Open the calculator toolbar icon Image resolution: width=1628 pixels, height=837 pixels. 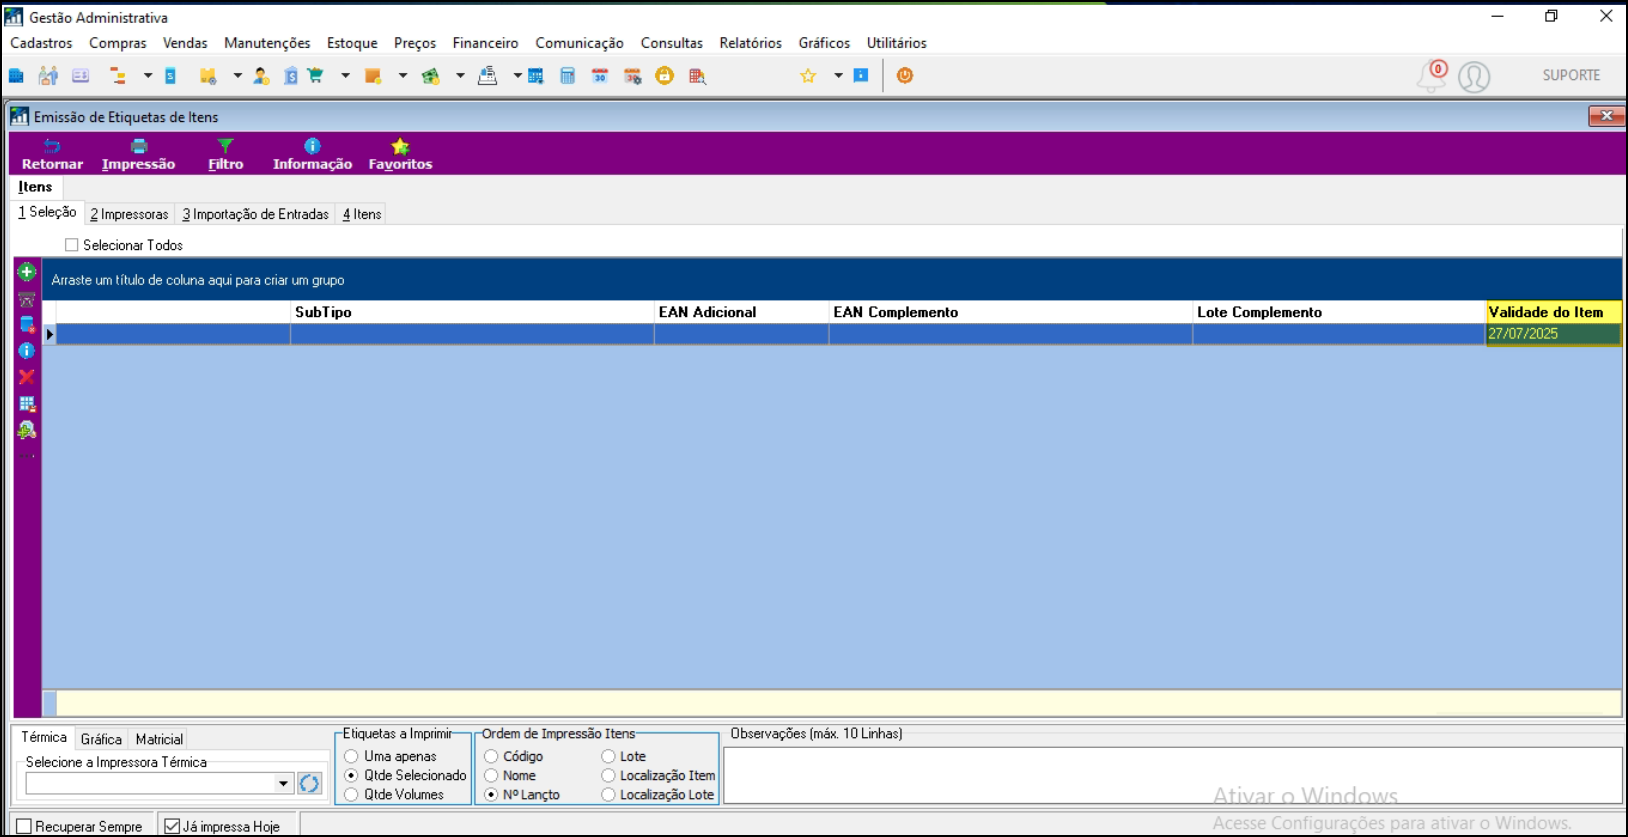pos(568,76)
